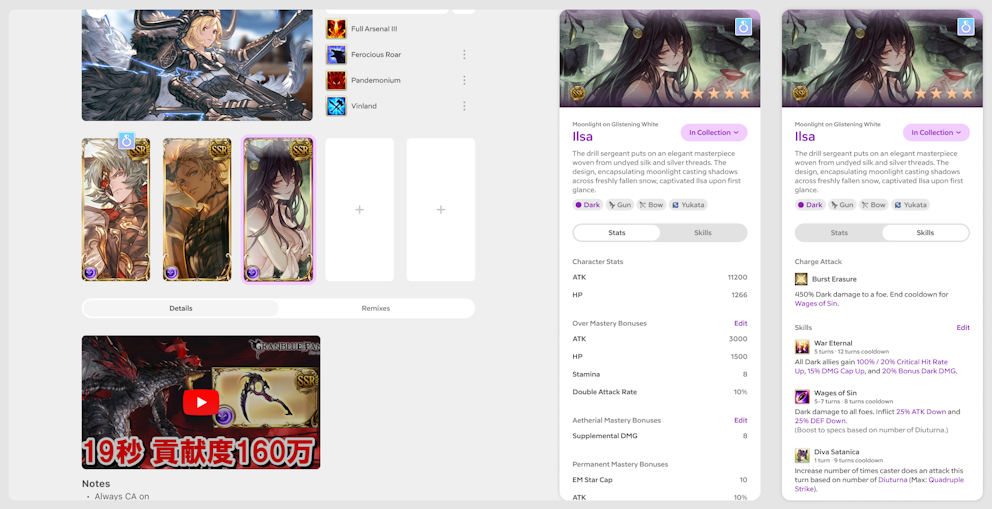Click 25% DEF Down link
992x509 pixels.
820,421
